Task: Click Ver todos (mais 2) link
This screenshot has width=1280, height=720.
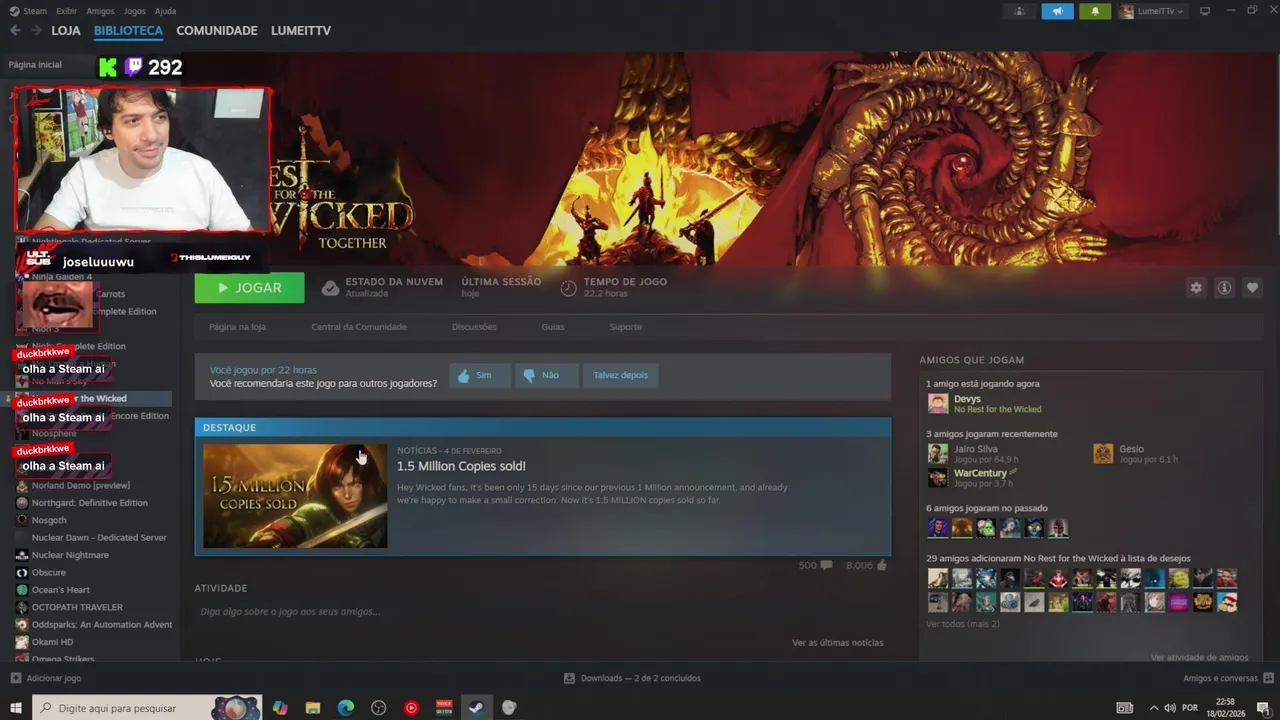Action: tap(962, 624)
